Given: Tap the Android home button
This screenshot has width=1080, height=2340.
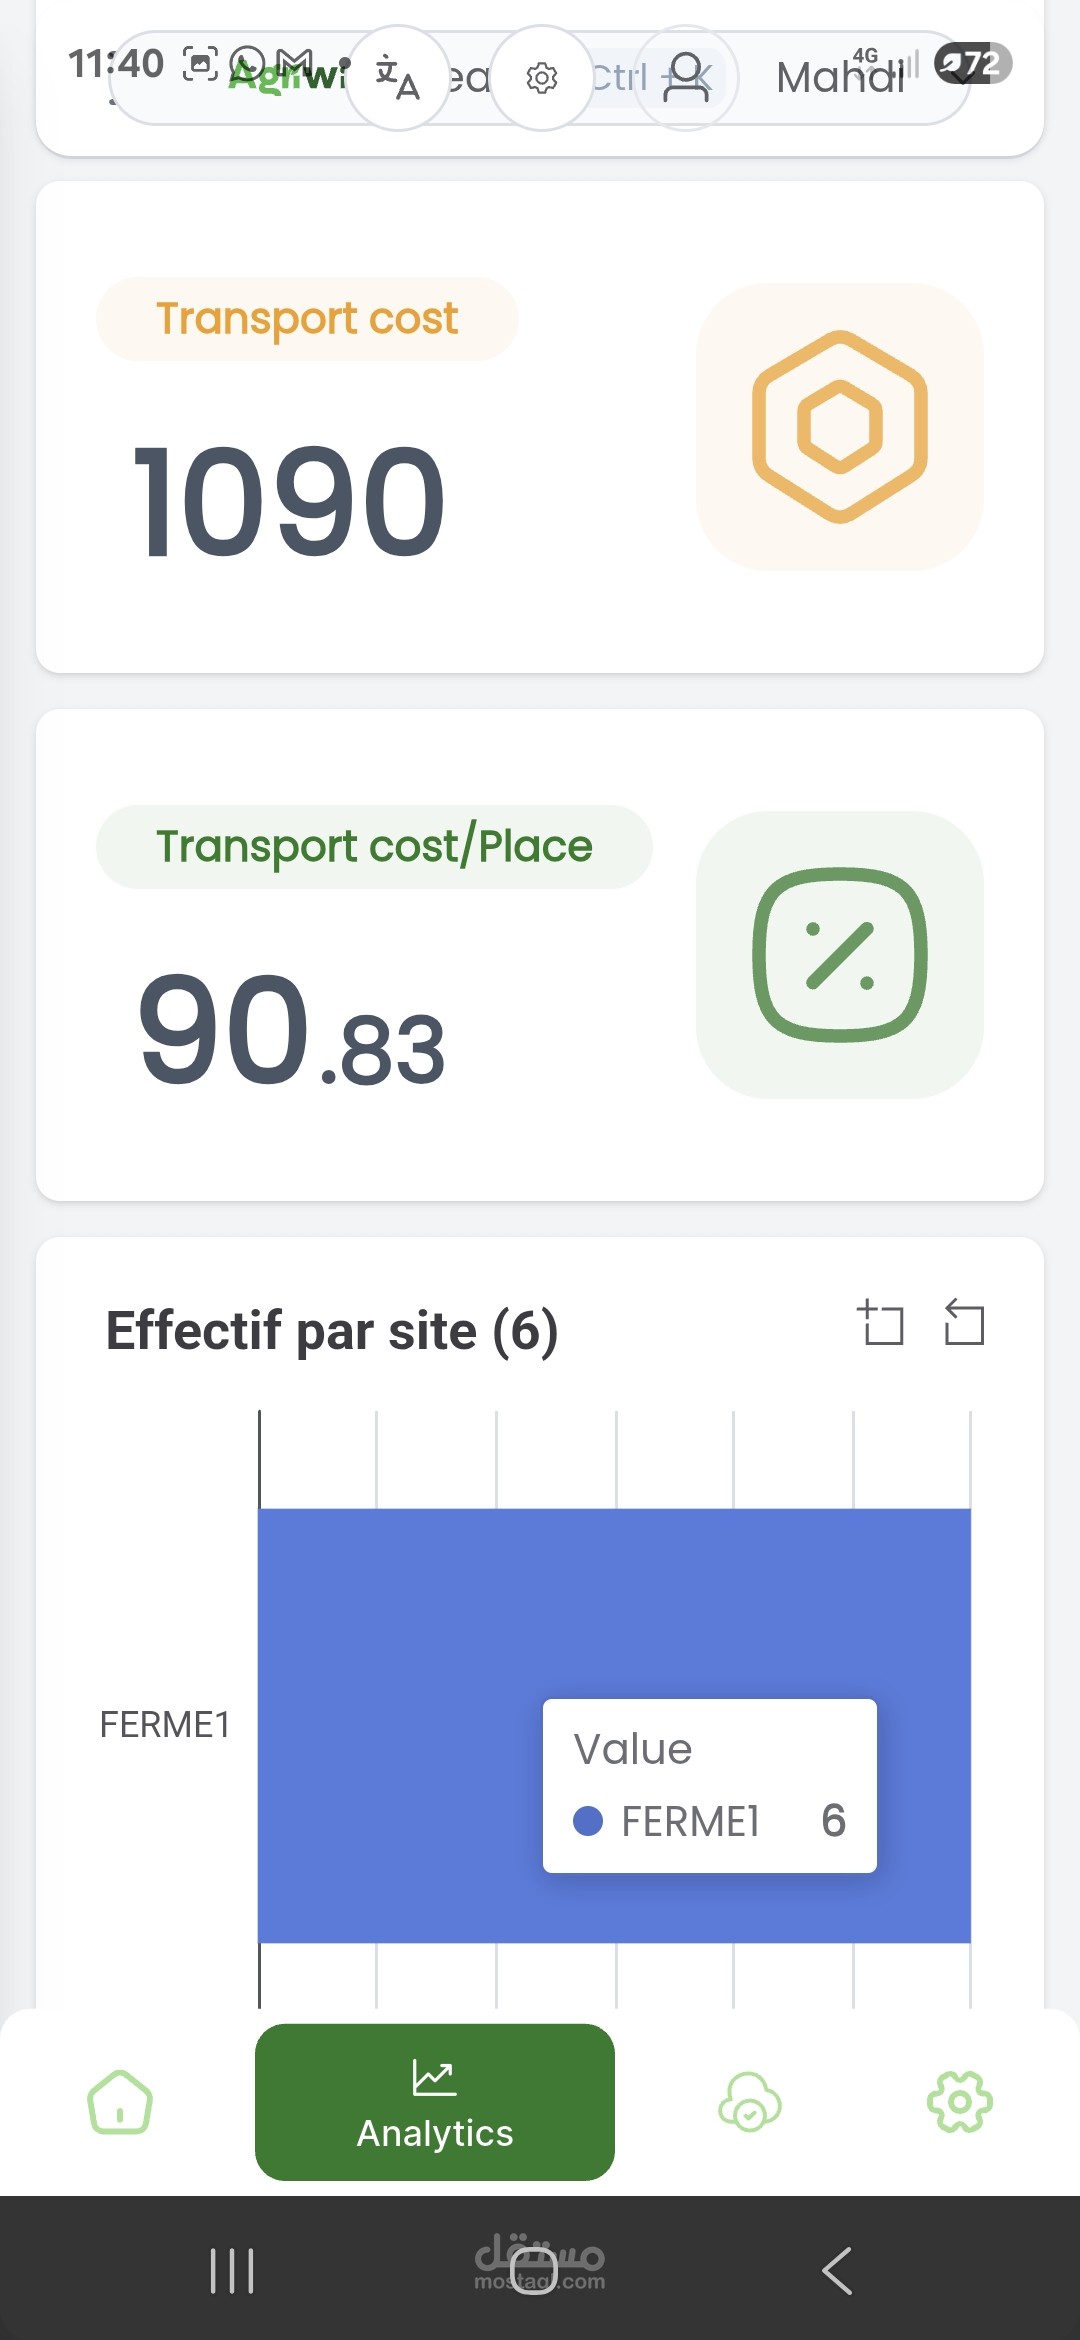Looking at the screenshot, I should (533, 2270).
